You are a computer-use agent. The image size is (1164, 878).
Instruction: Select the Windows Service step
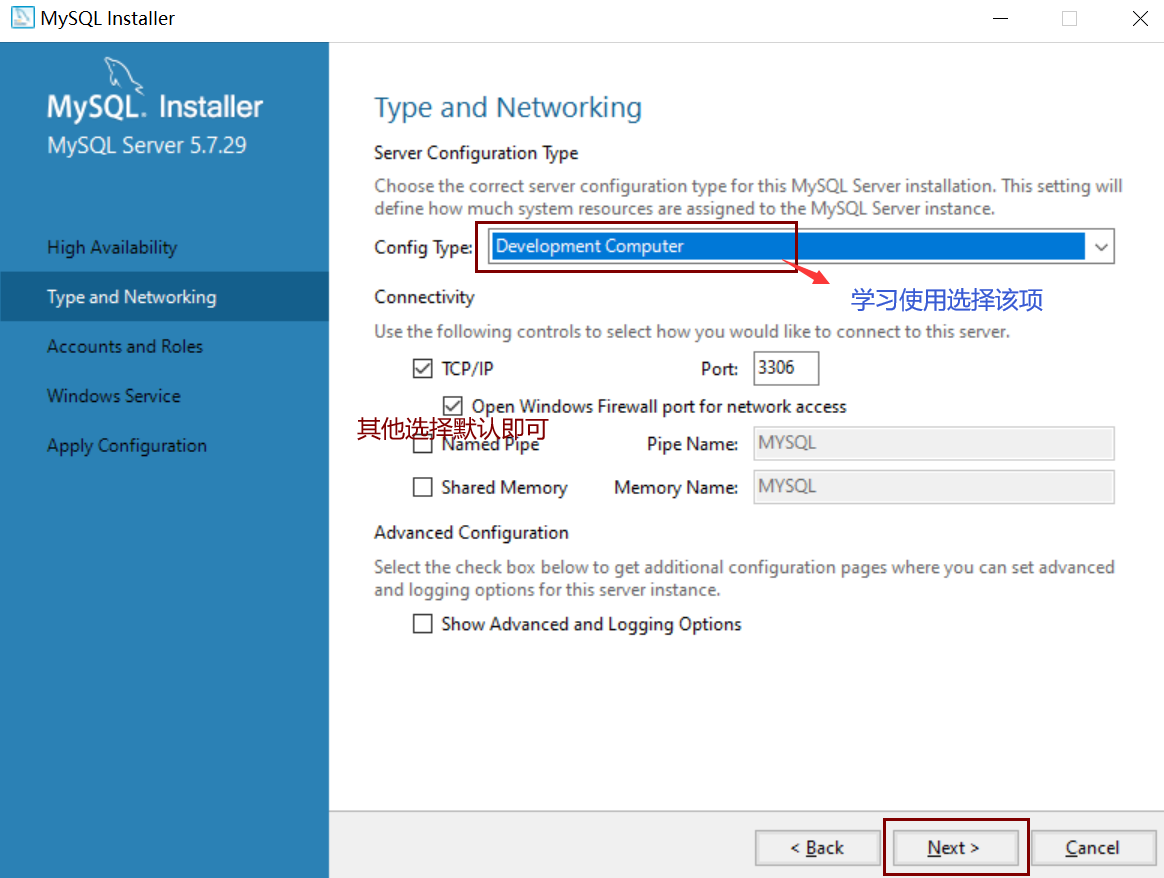[x=113, y=396]
